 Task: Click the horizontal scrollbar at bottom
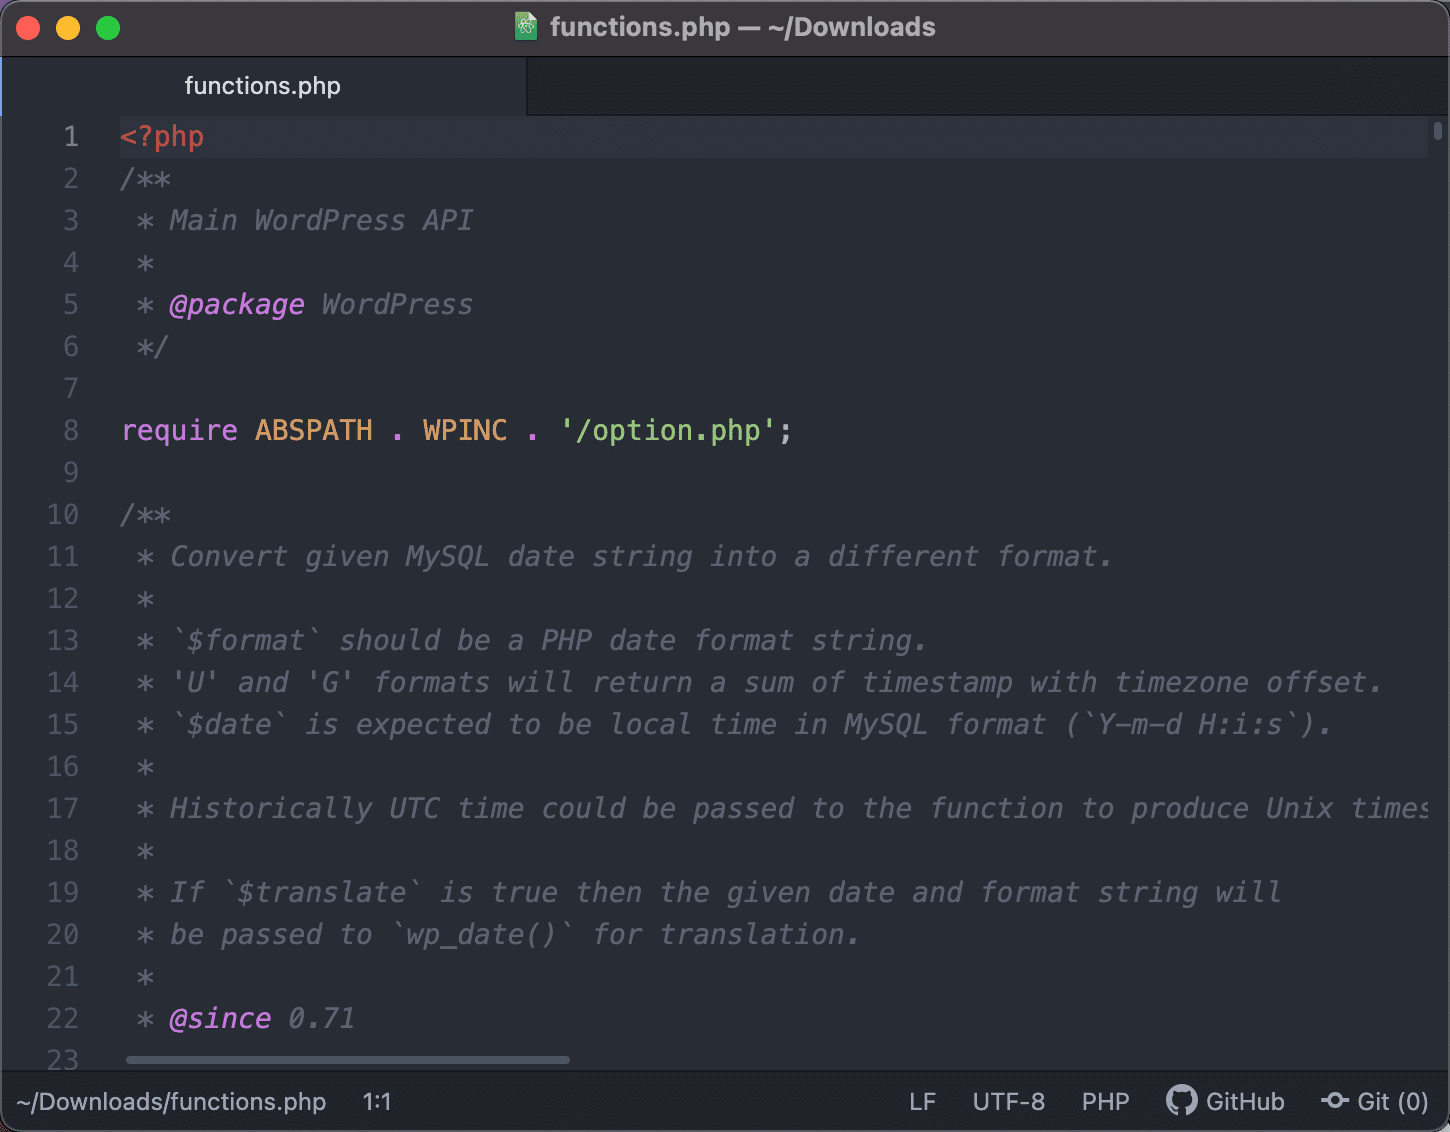pyautogui.click(x=348, y=1059)
